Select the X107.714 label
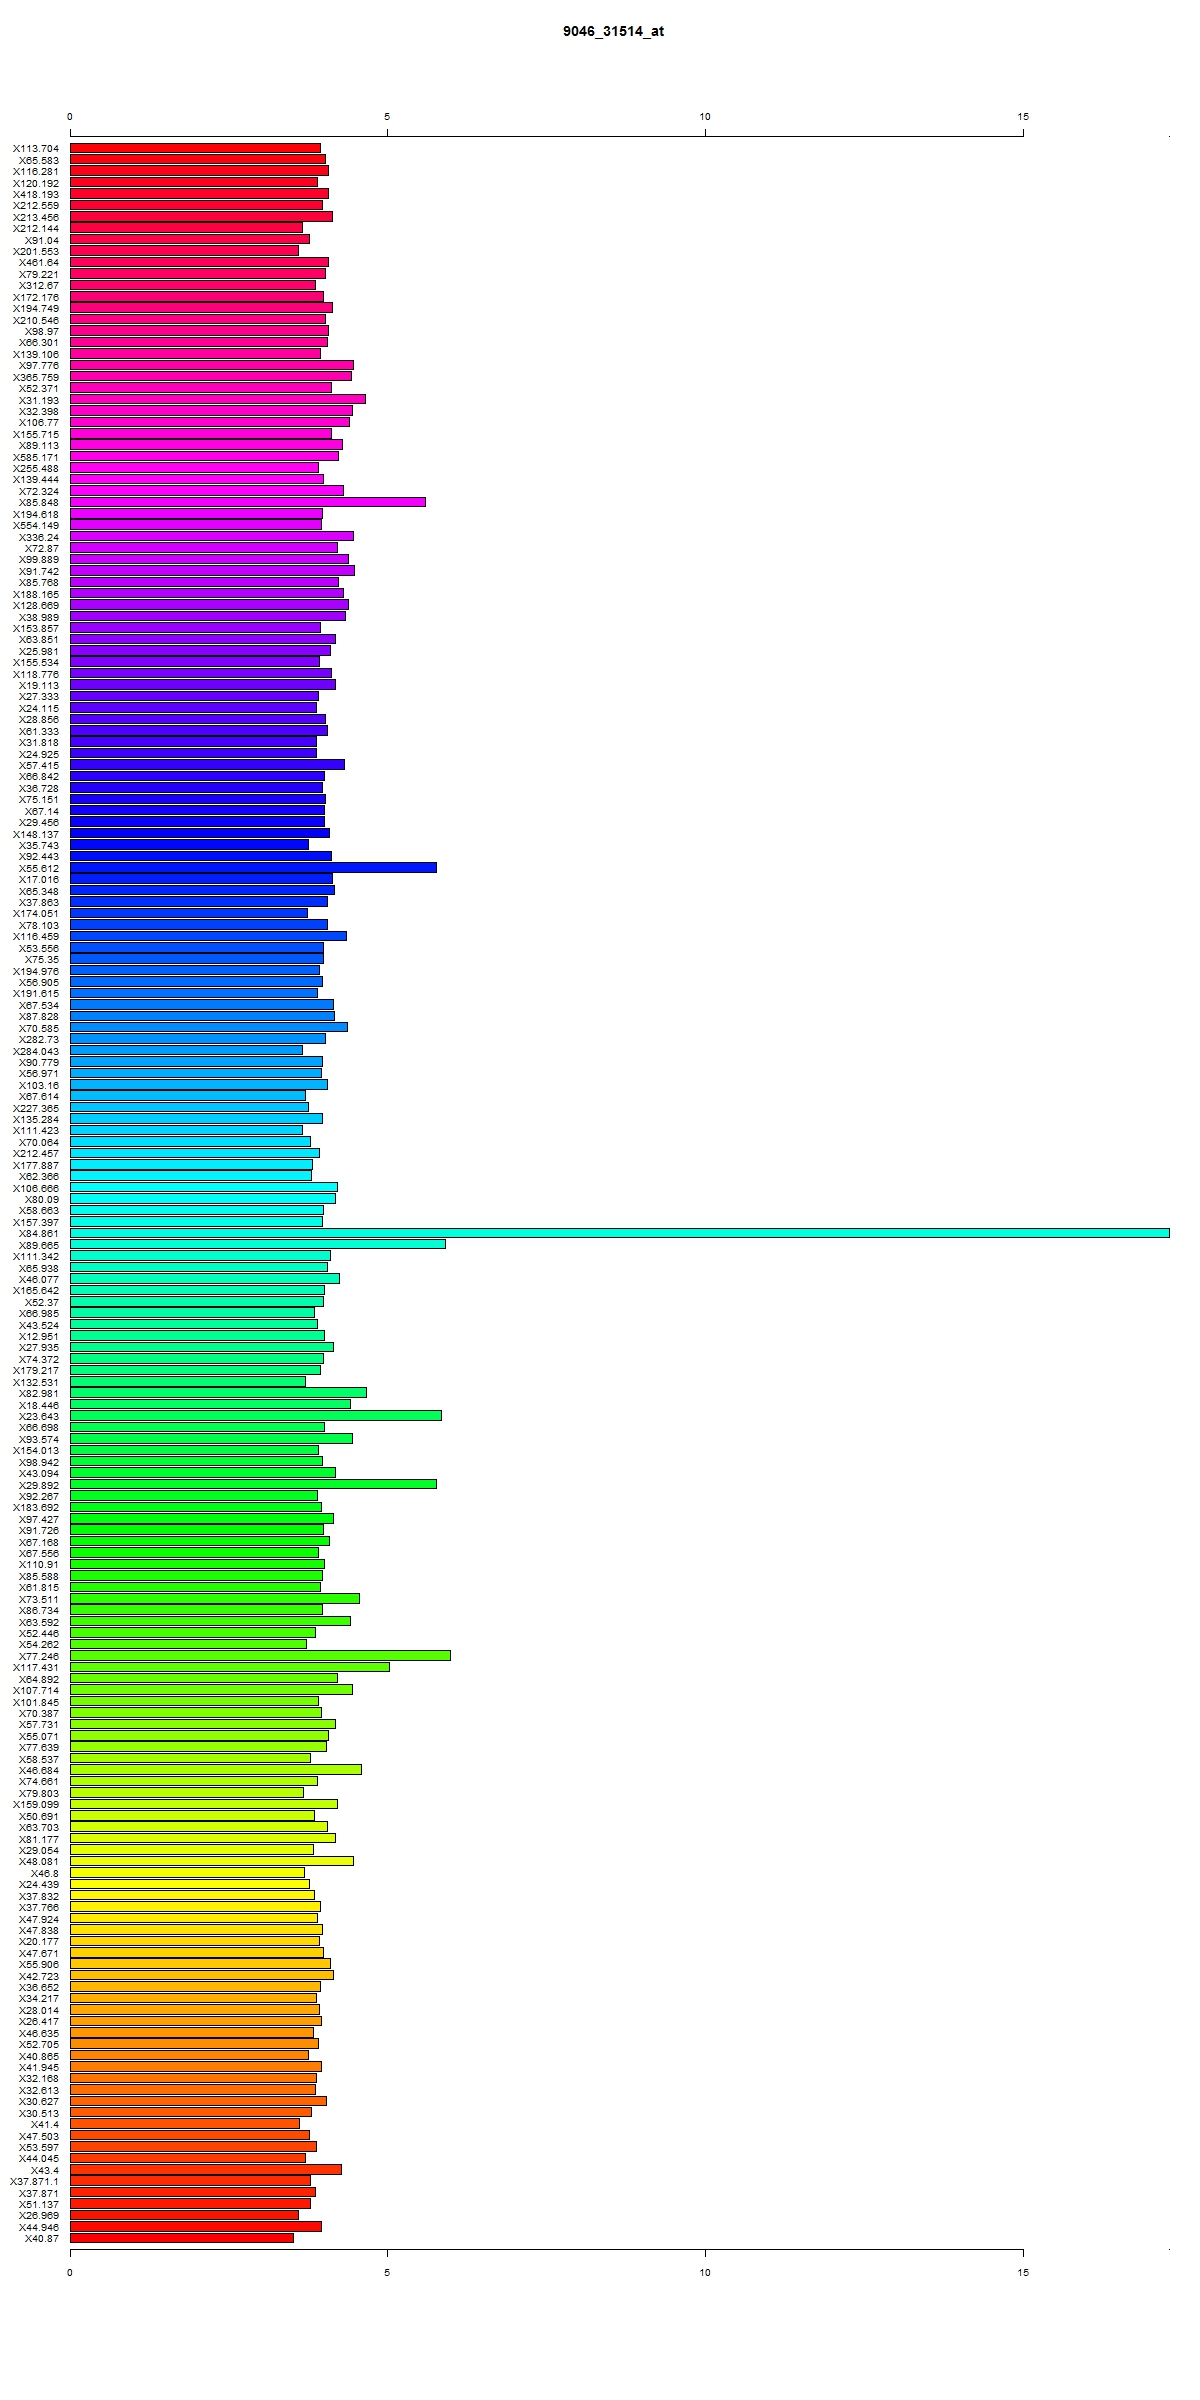Viewport: 1200px width, 2400px height. pyautogui.click(x=36, y=1690)
